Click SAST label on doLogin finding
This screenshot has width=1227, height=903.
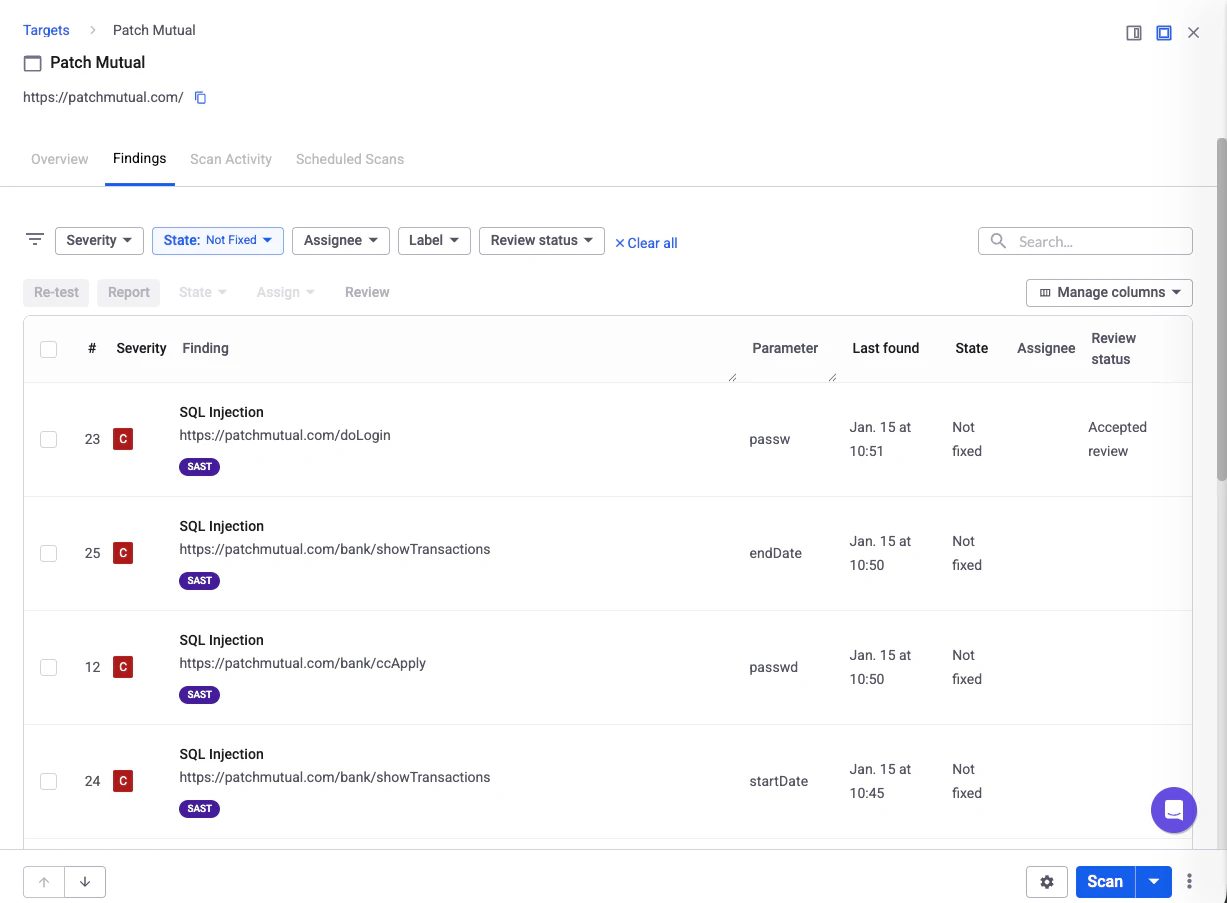199,467
